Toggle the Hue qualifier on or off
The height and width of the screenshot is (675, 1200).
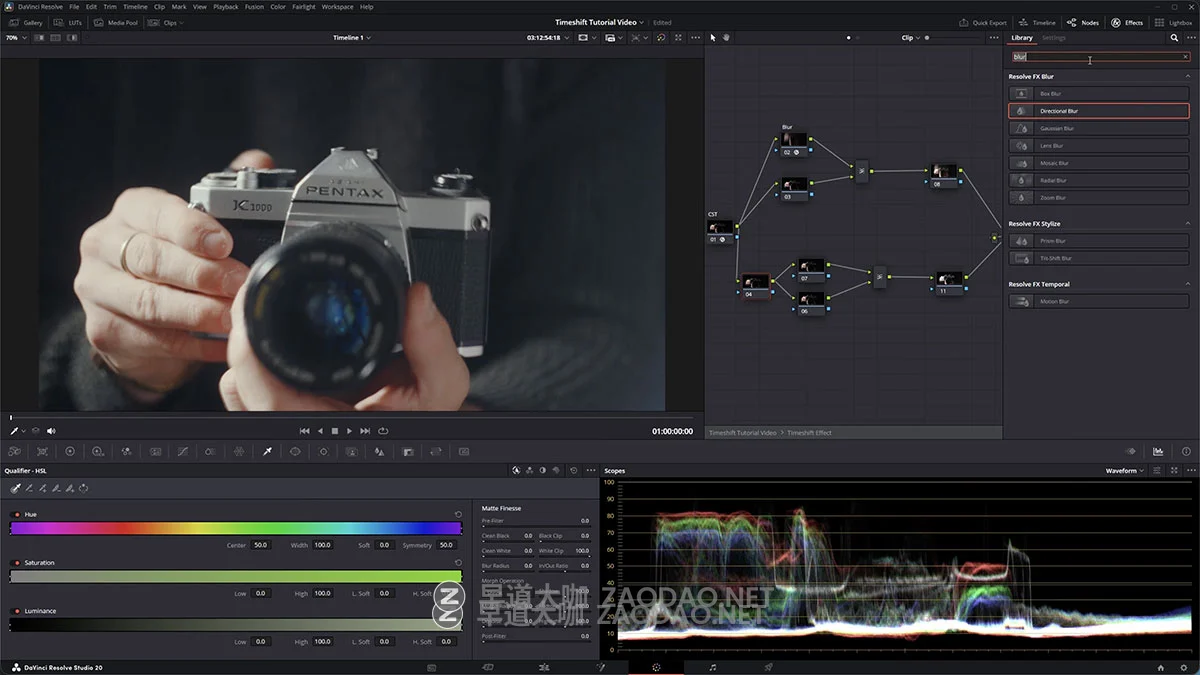tap(15, 514)
